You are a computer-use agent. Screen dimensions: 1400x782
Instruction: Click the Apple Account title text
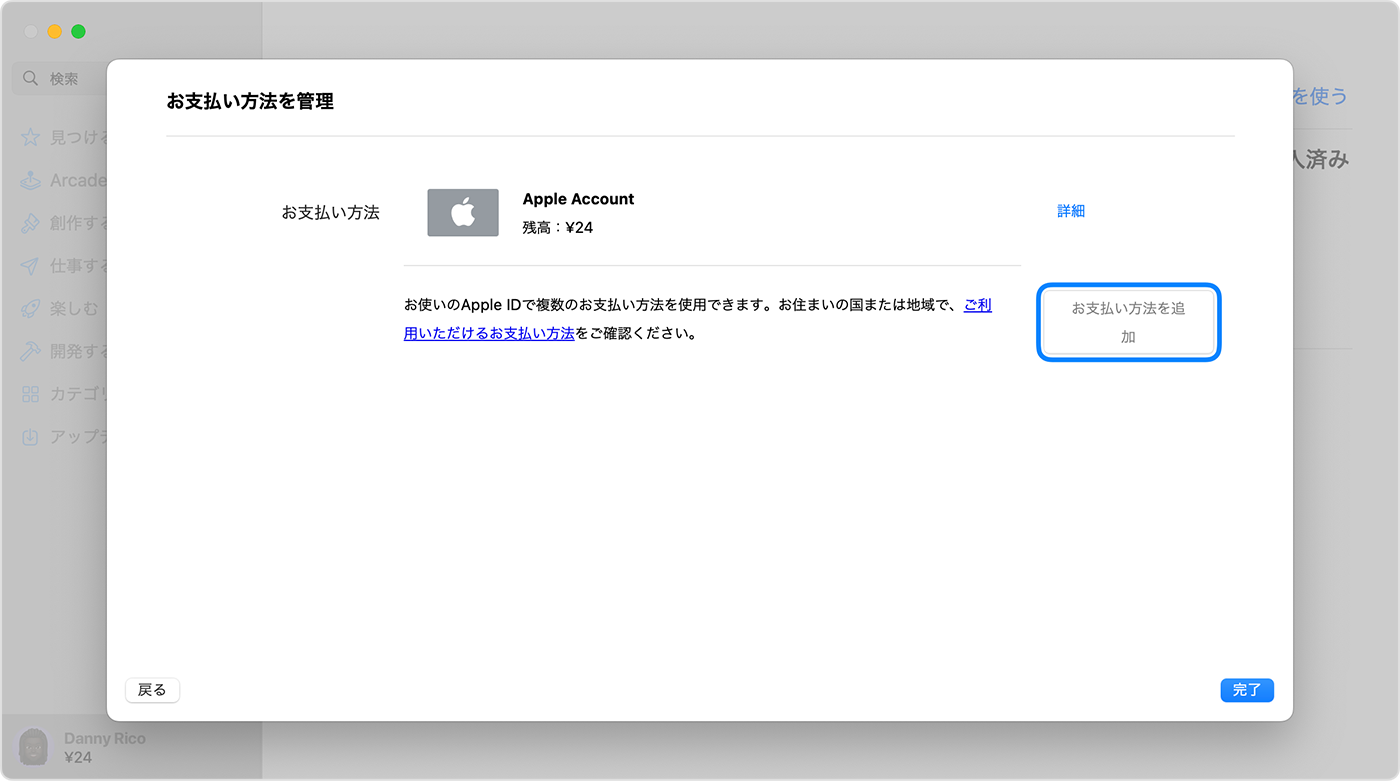pos(579,199)
